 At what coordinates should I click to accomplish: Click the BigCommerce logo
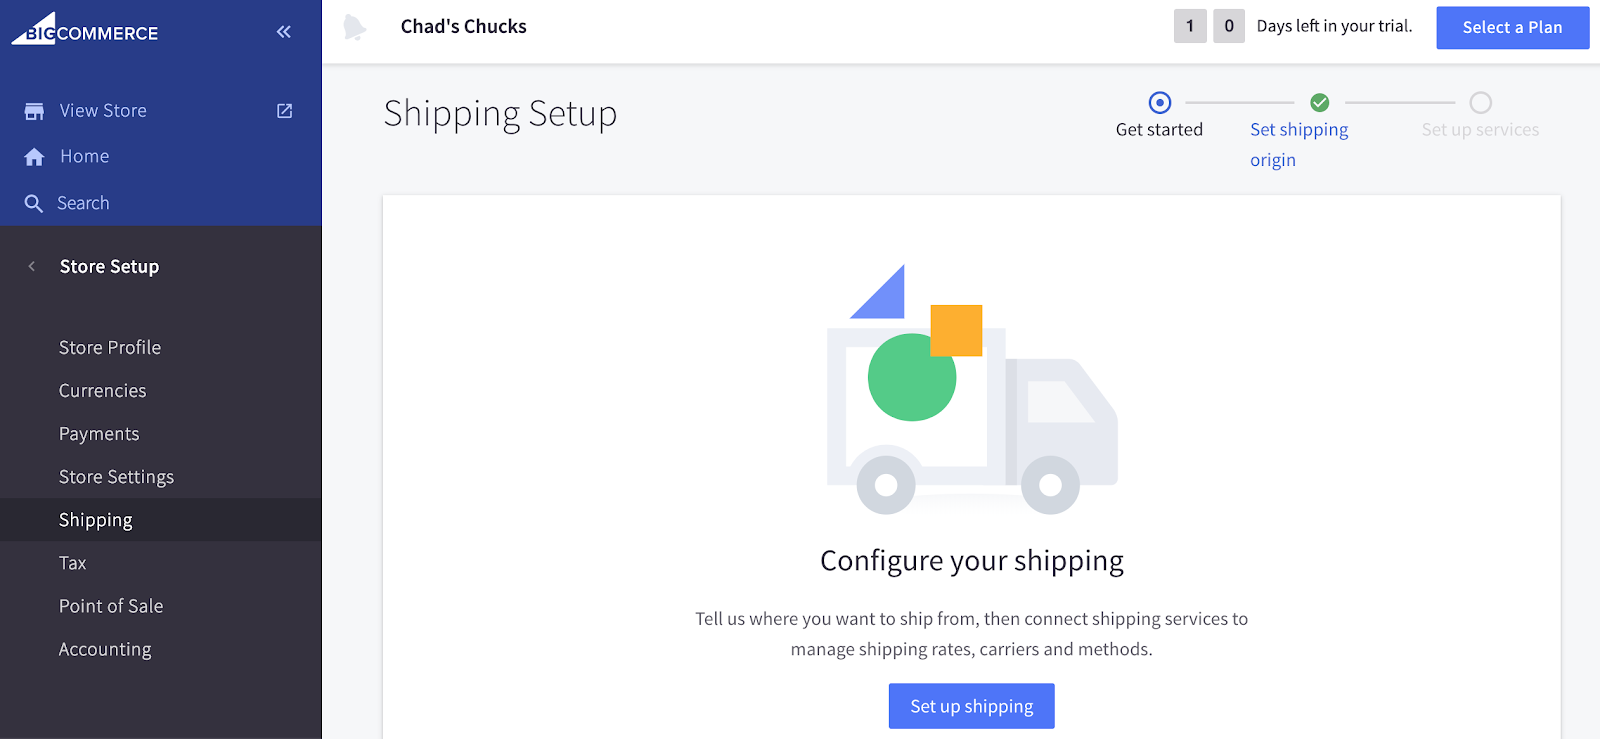[85, 30]
